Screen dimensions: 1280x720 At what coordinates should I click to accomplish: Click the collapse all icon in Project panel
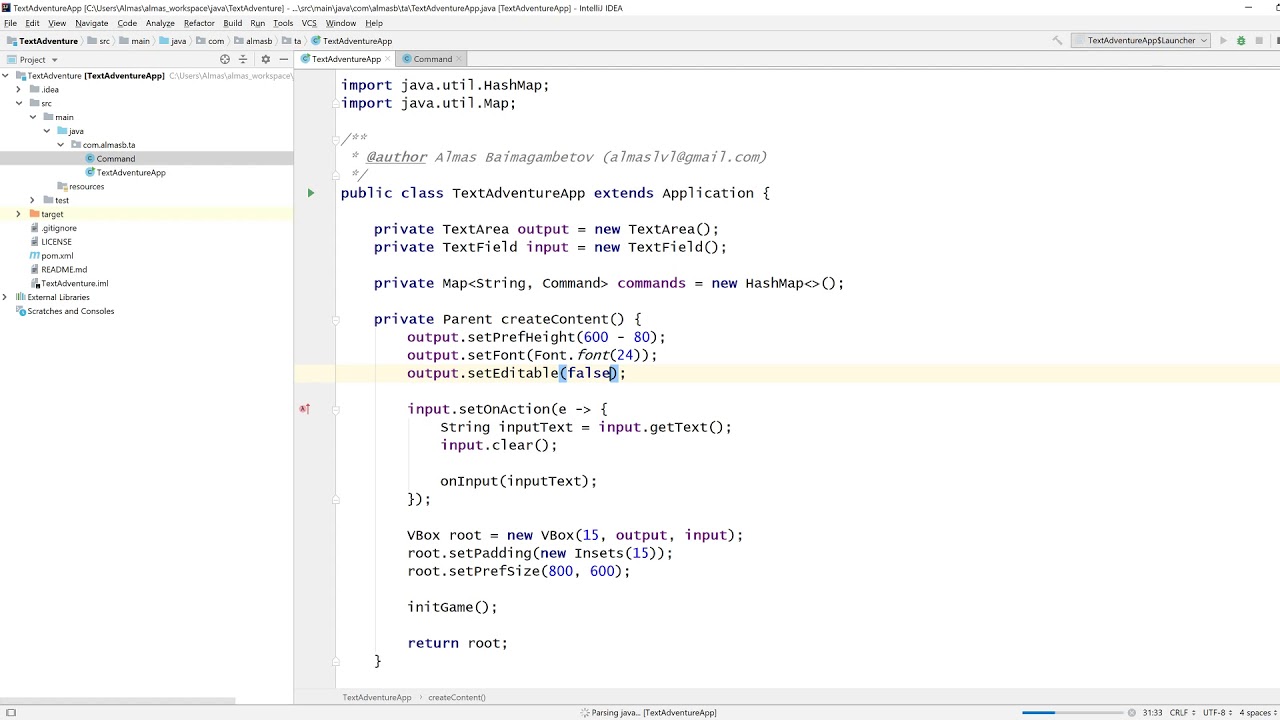pos(242,59)
